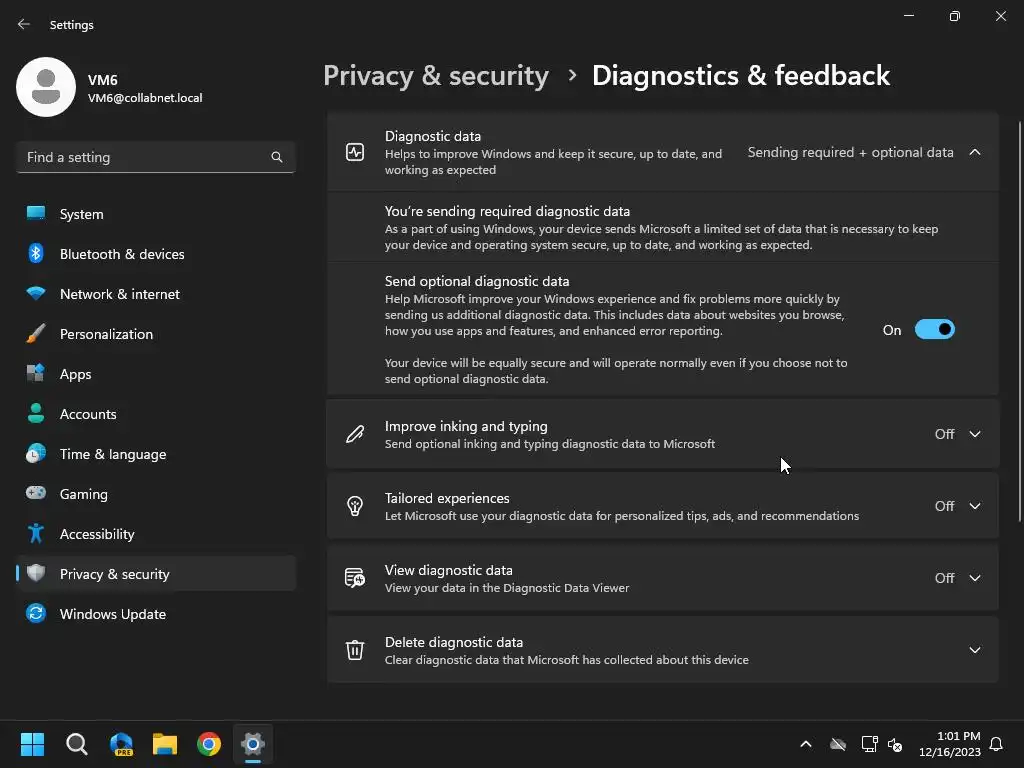Expand Improve inking and typing chevron
The width and height of the screenshot is (1024, 768).
pos(974,434)
